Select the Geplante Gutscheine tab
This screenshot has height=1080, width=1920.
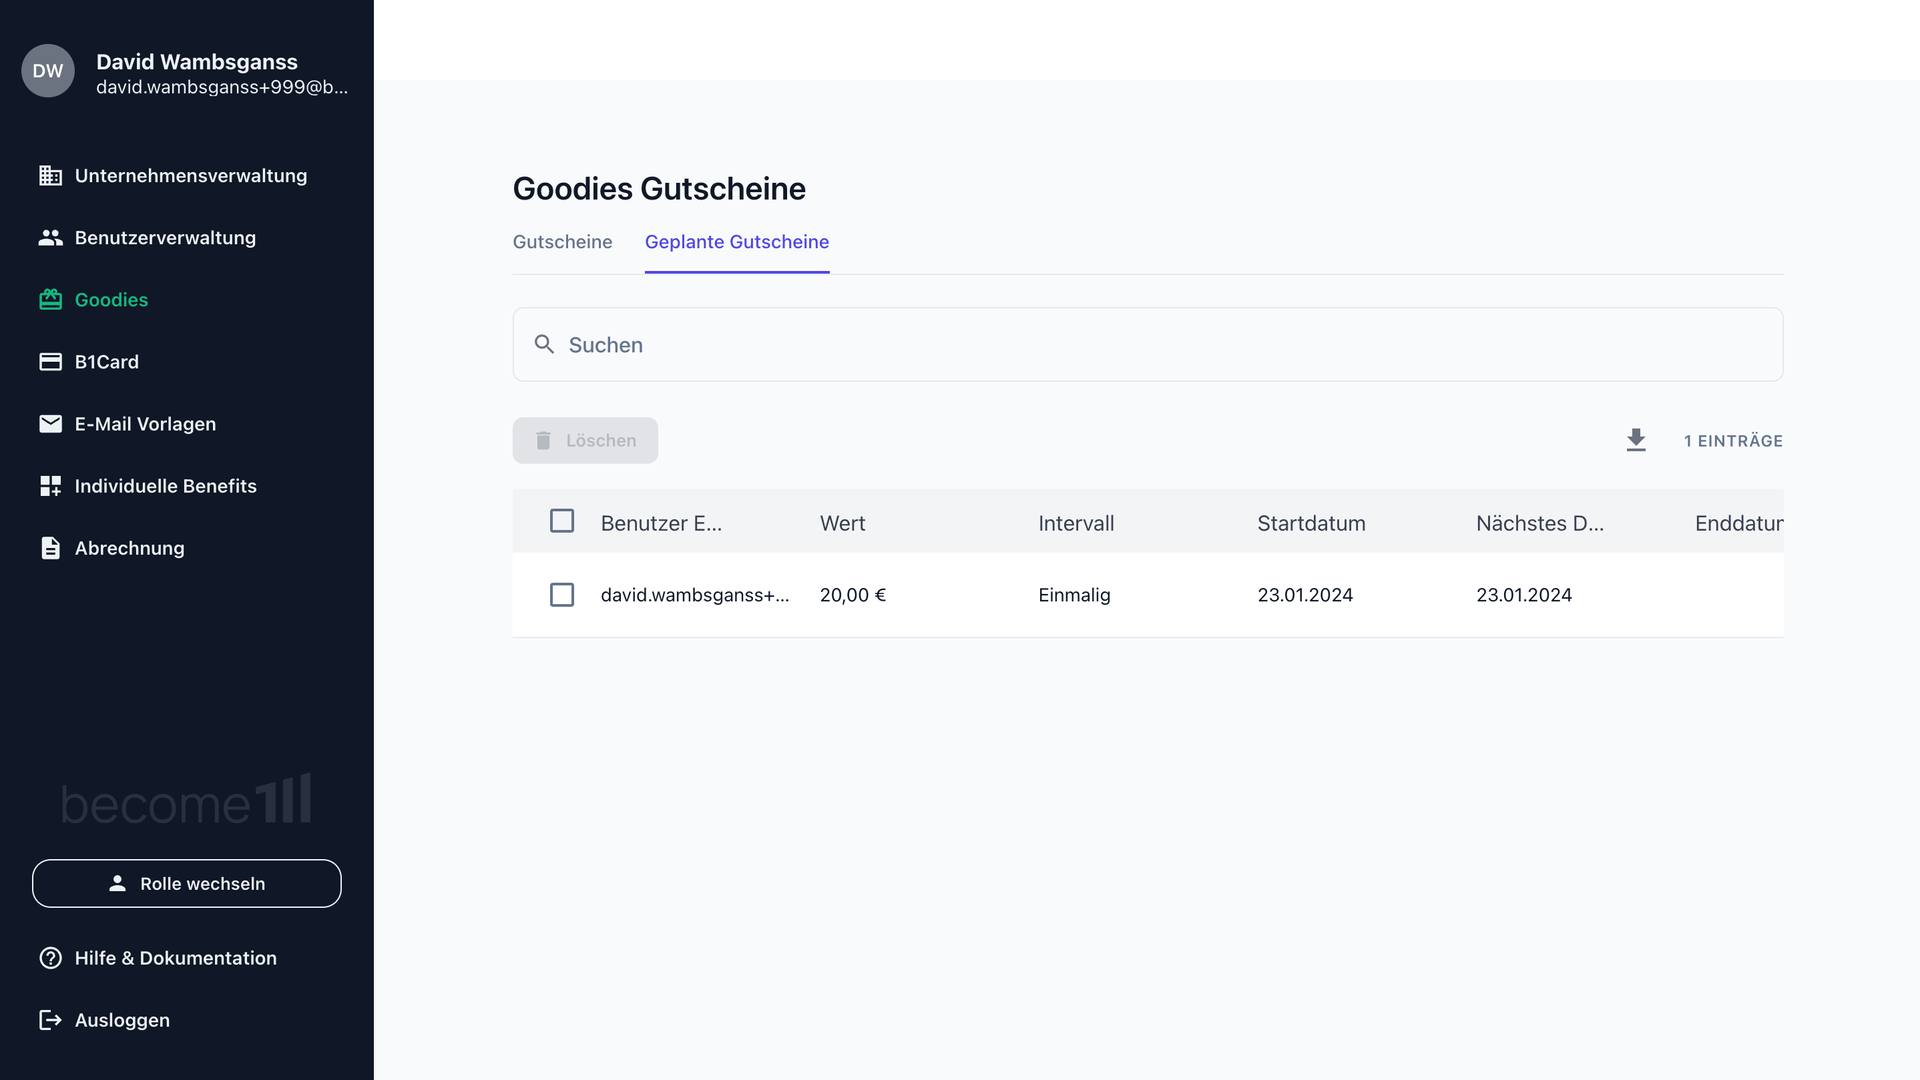[x=737, y=242]
